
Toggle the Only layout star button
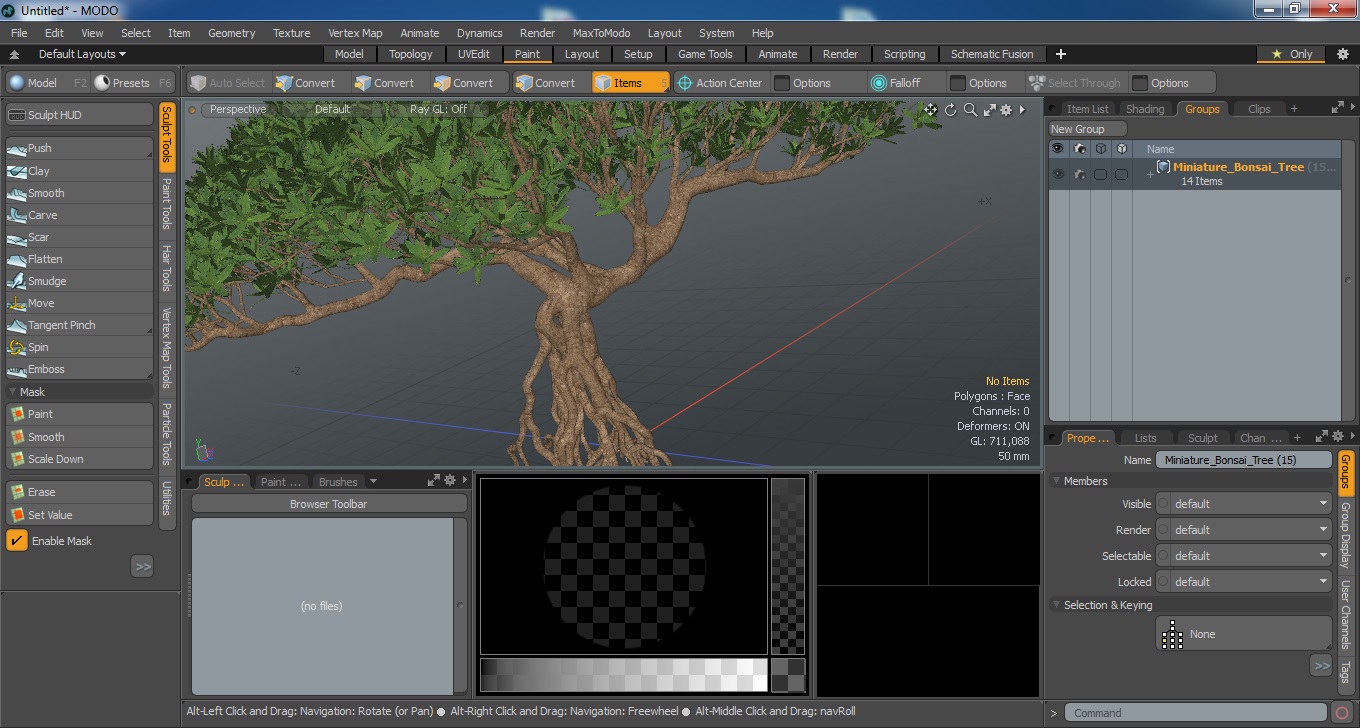click(x=1291, y=54)
